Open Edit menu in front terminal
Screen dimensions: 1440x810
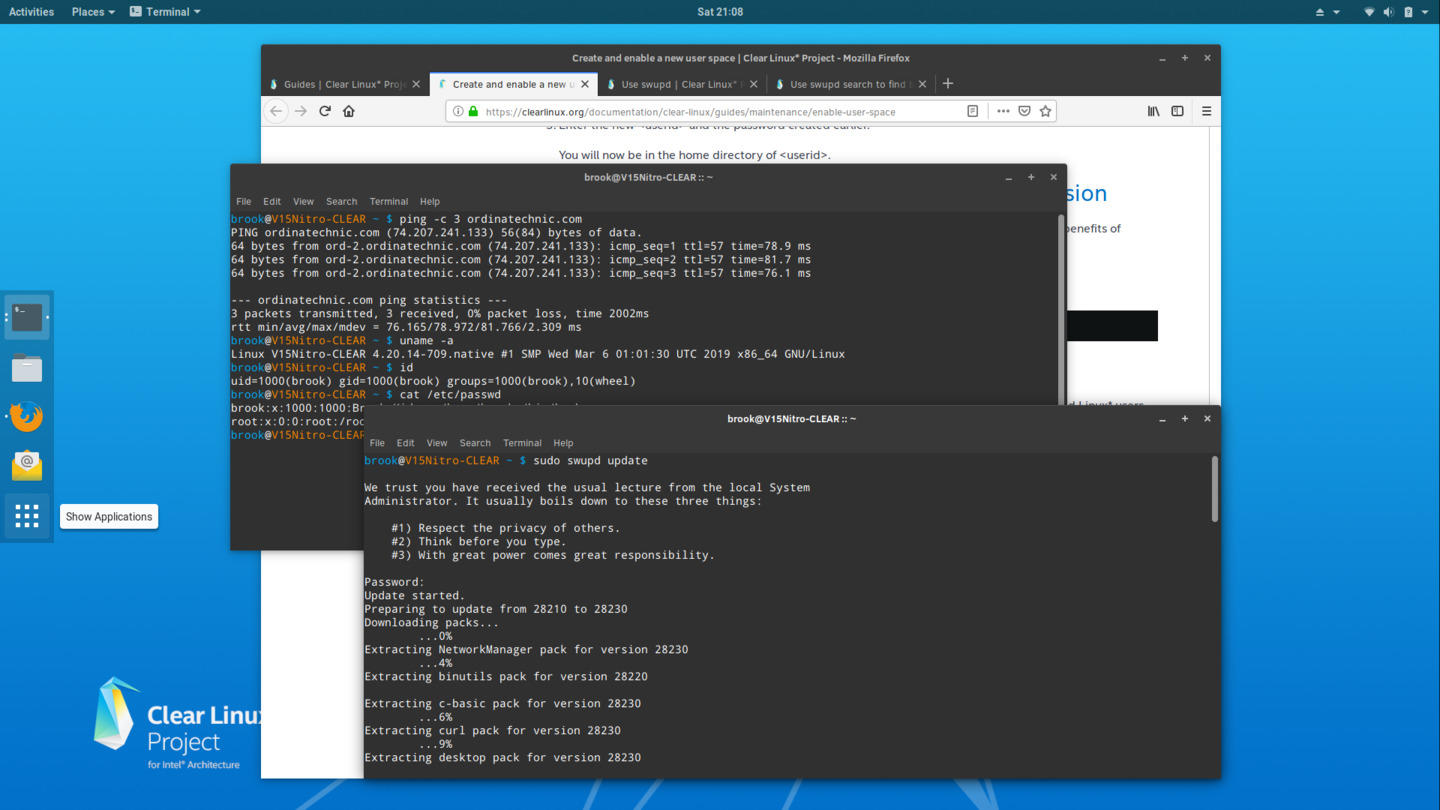pos(405,443)
